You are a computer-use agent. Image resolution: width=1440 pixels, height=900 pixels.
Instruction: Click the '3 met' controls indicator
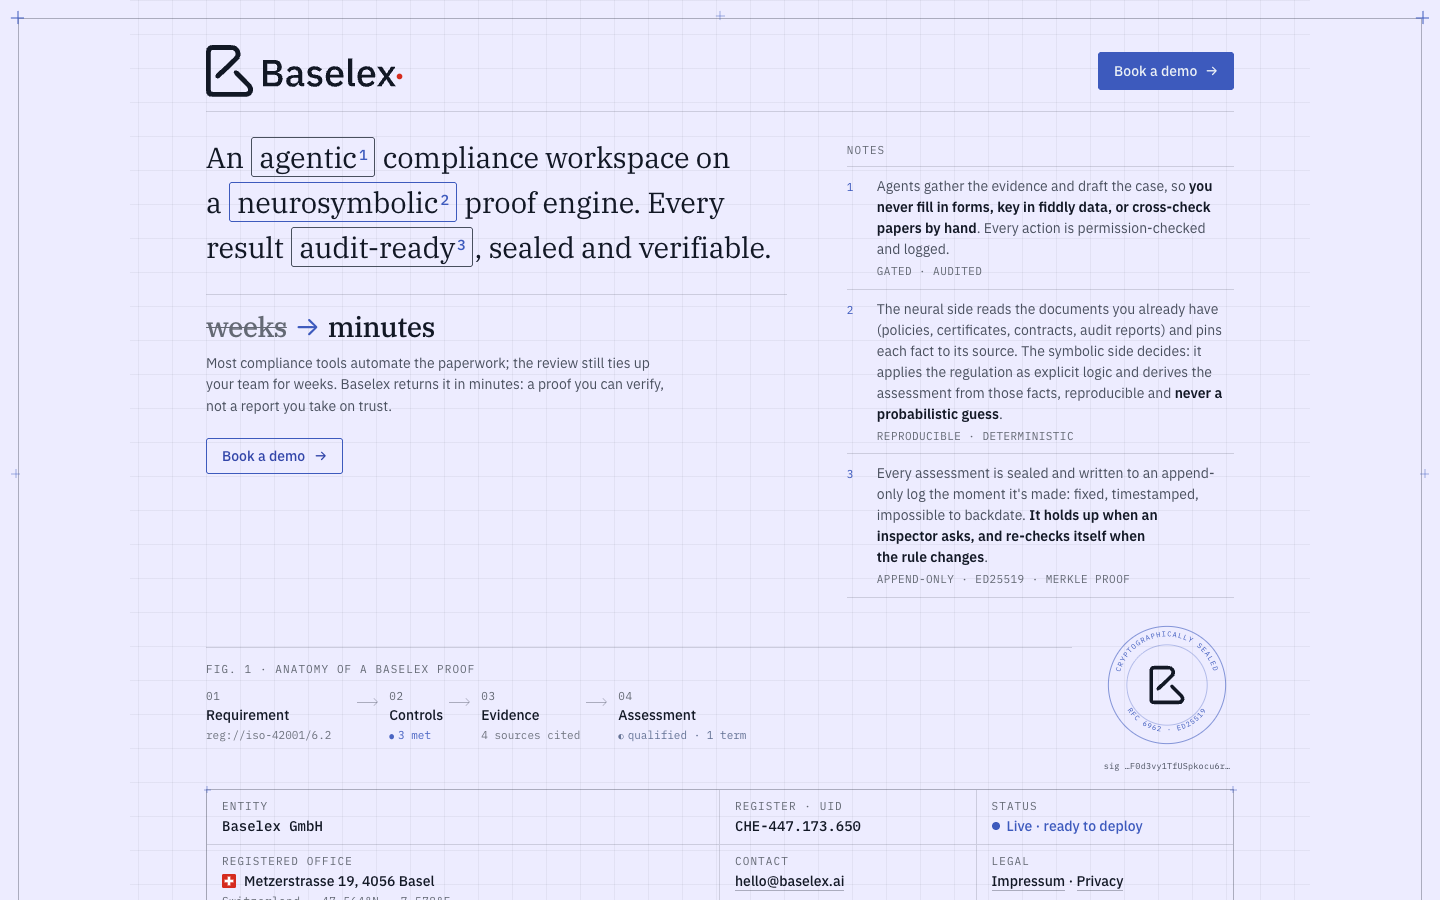(x=410, y=735)
